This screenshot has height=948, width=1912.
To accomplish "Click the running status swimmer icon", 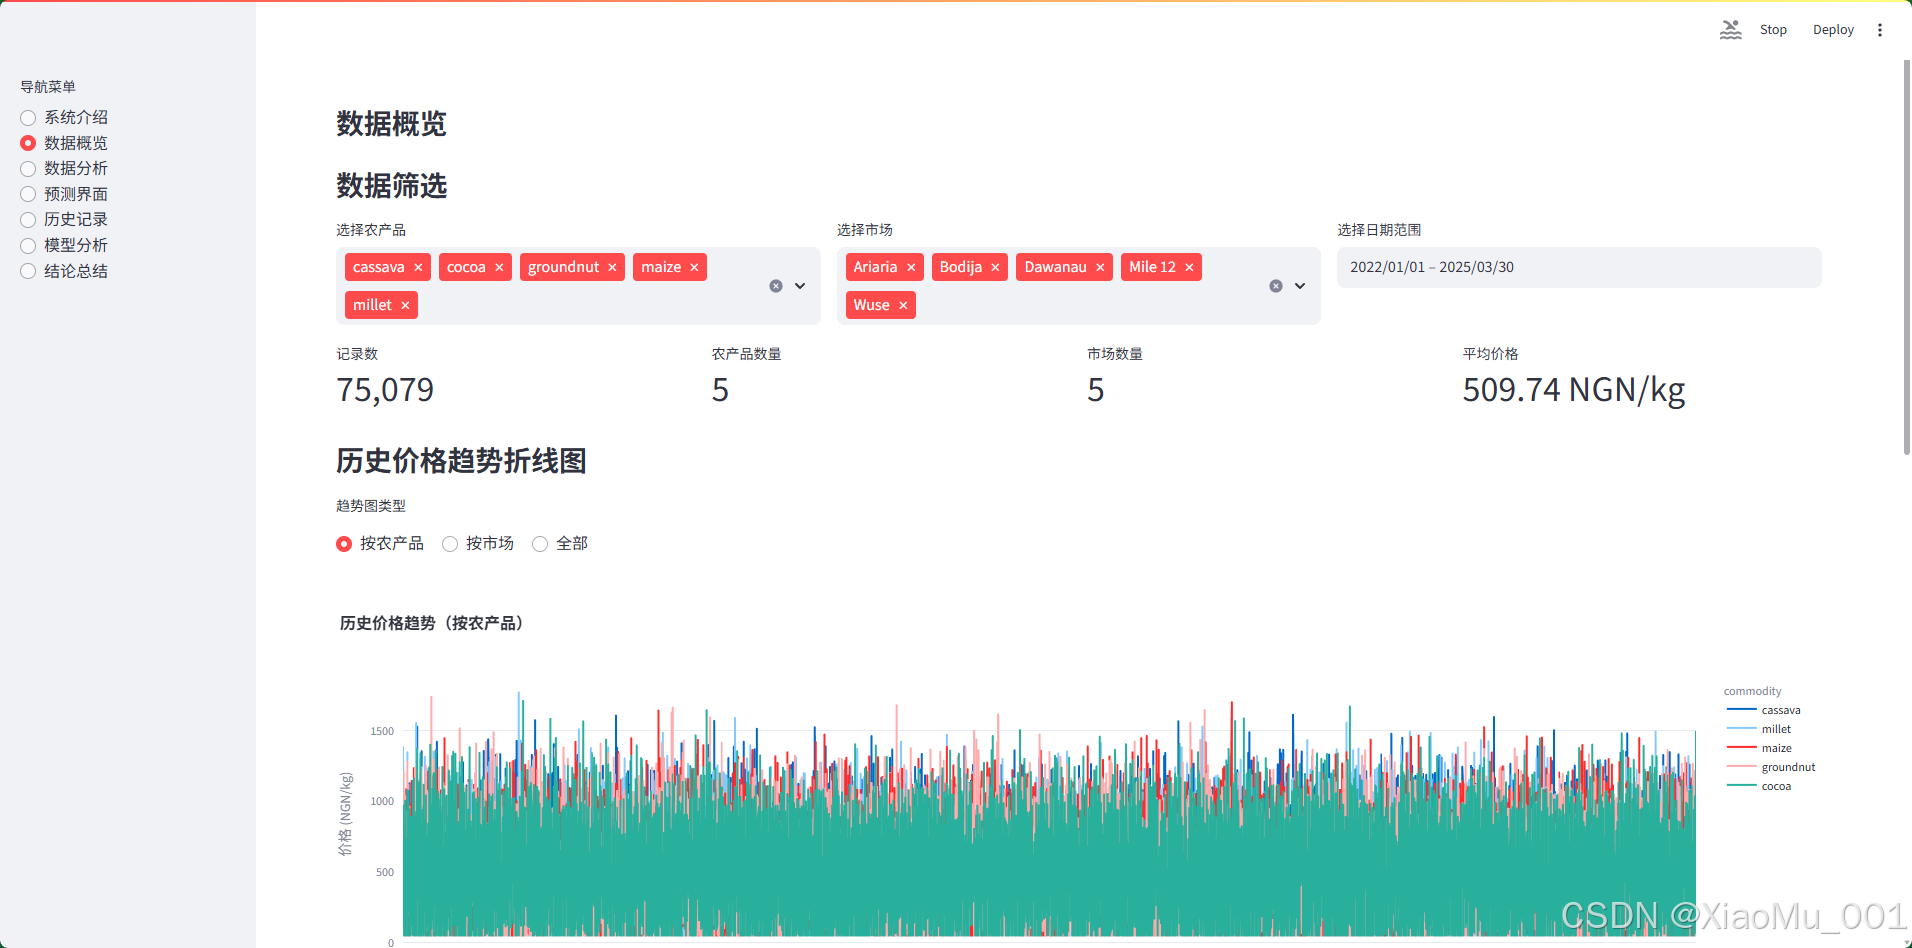I will click(1731, 30).
